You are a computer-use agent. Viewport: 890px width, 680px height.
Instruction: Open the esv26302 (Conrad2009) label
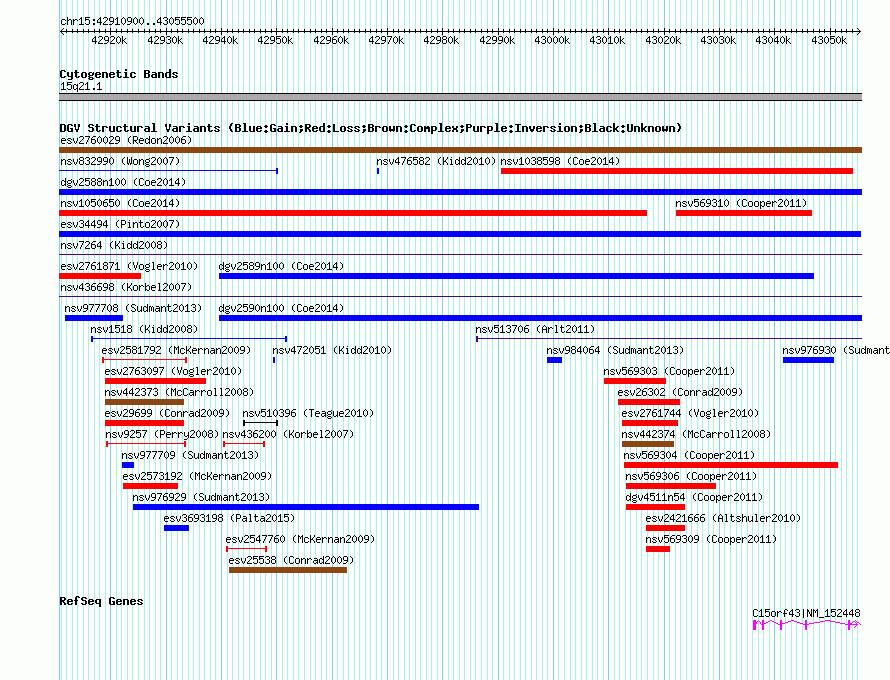pos(680,392)
